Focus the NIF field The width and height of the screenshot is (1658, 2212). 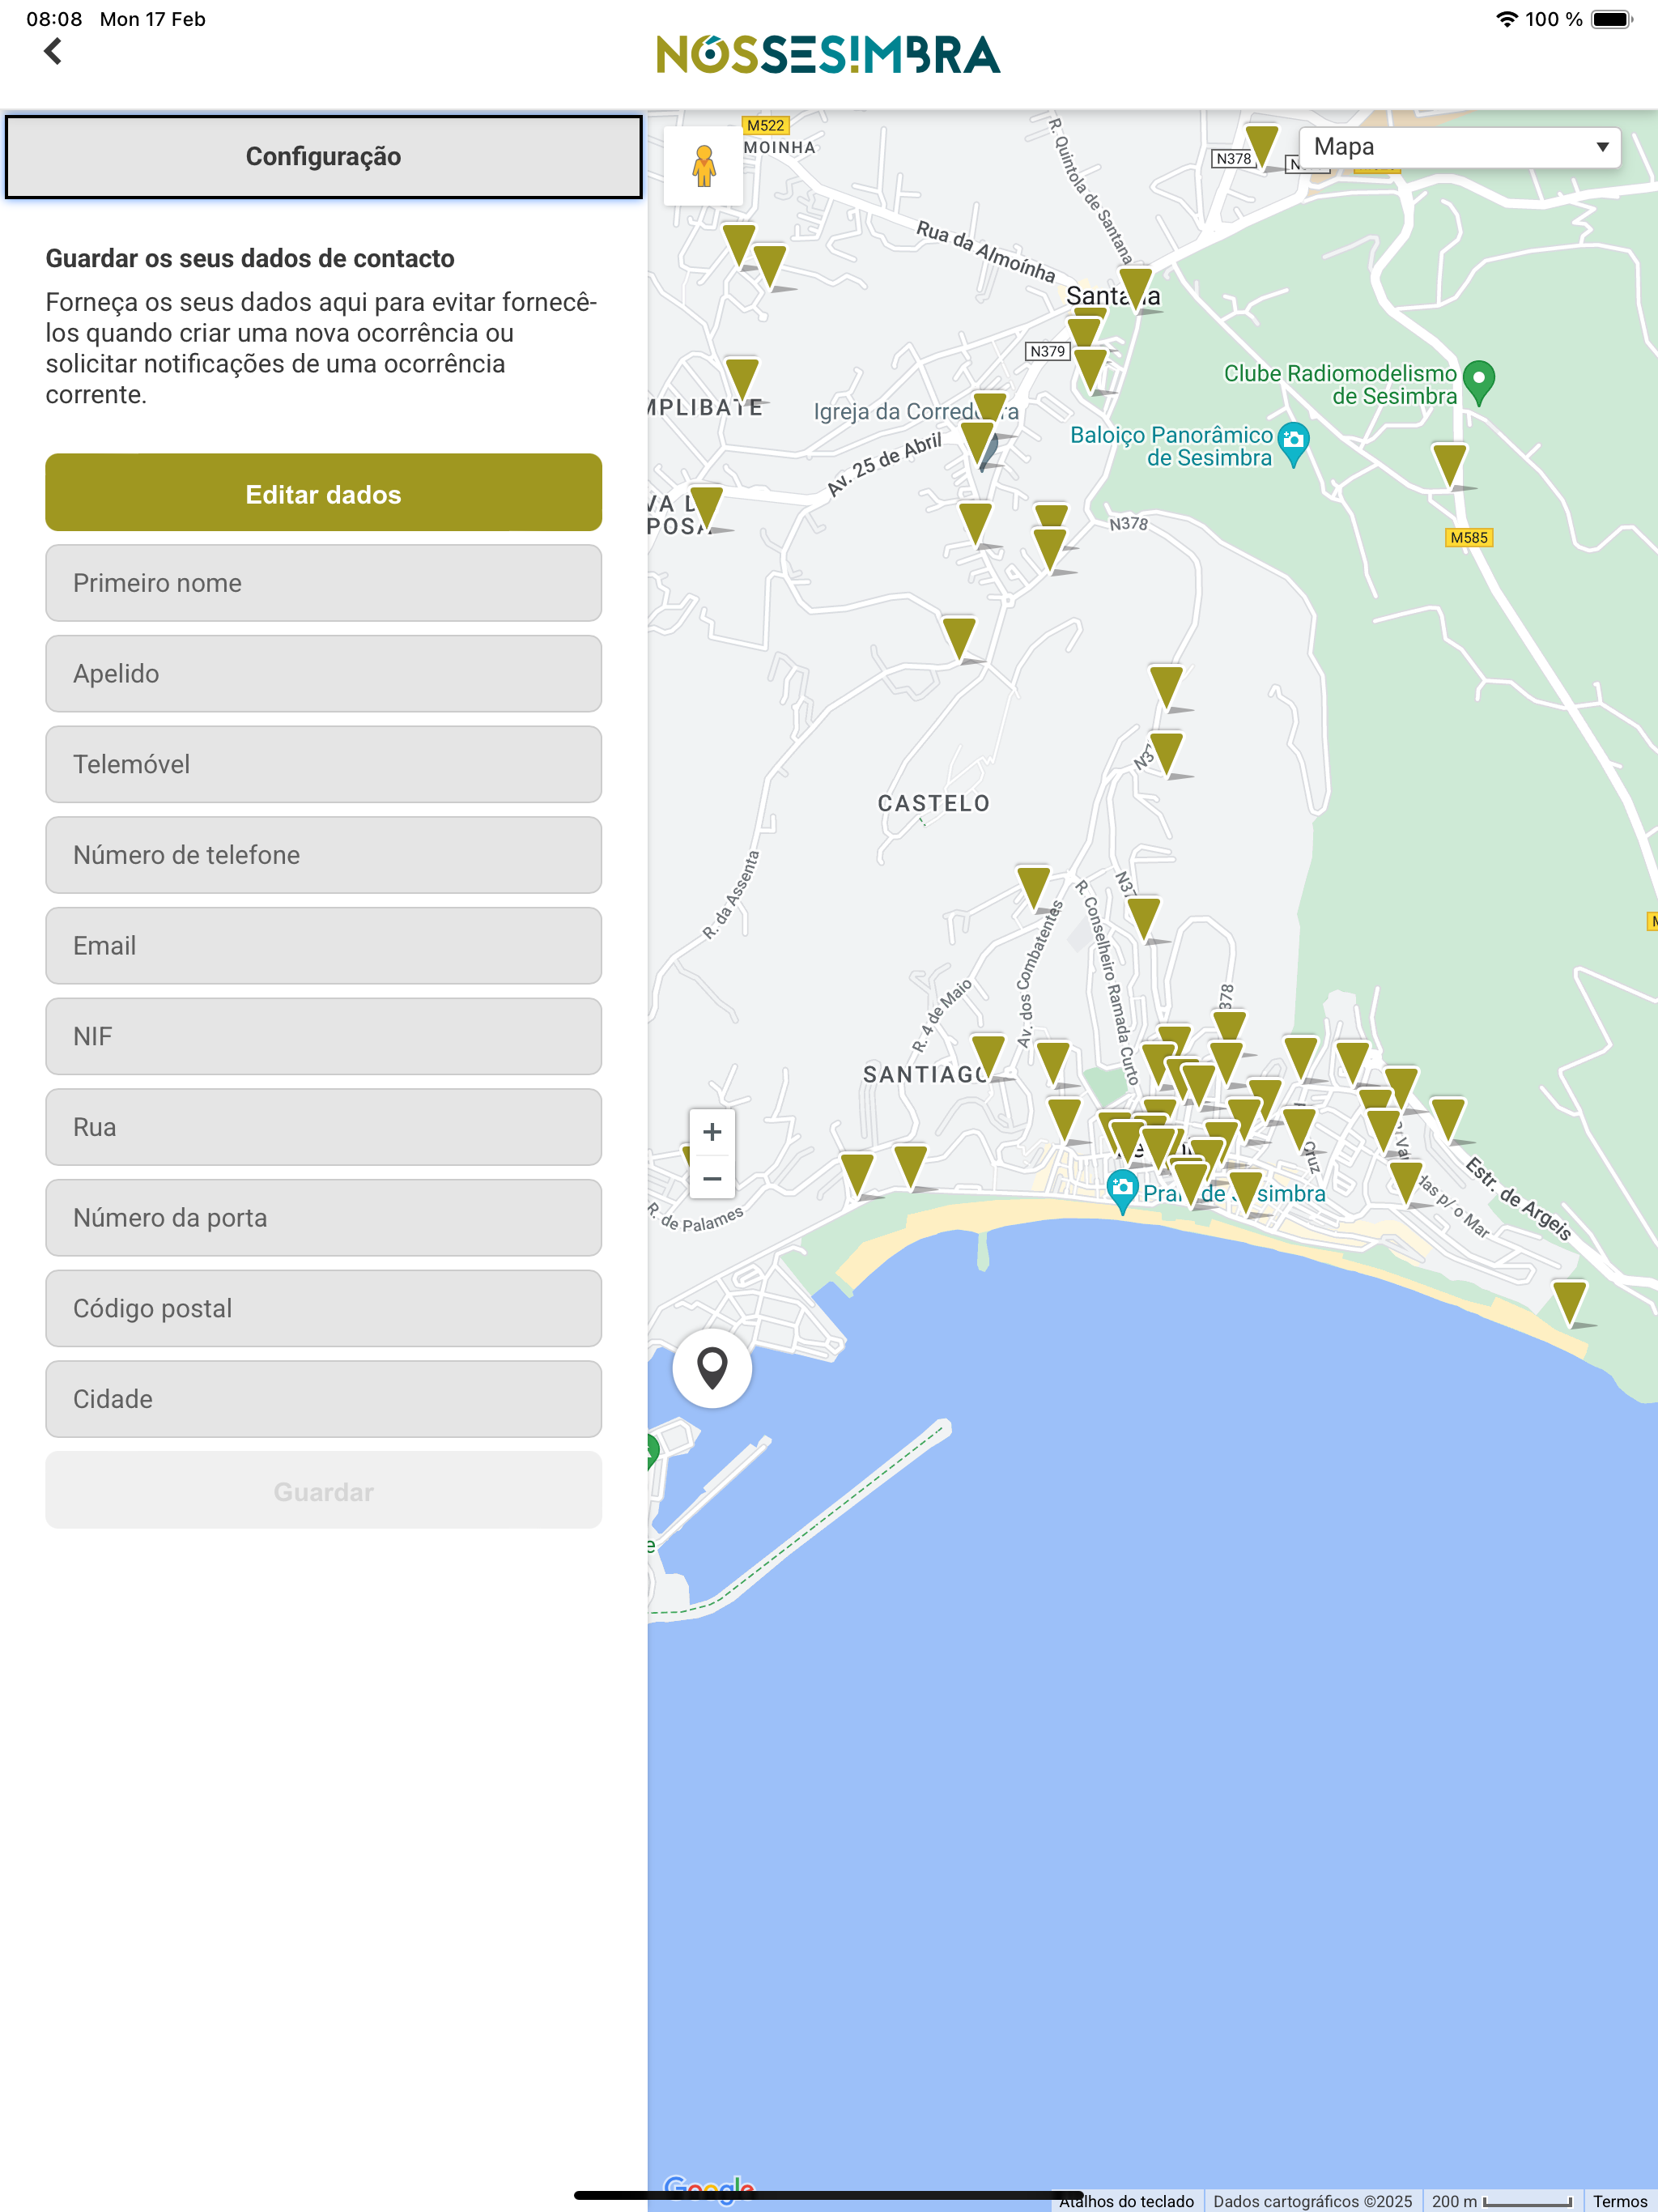pos(323,1036)
